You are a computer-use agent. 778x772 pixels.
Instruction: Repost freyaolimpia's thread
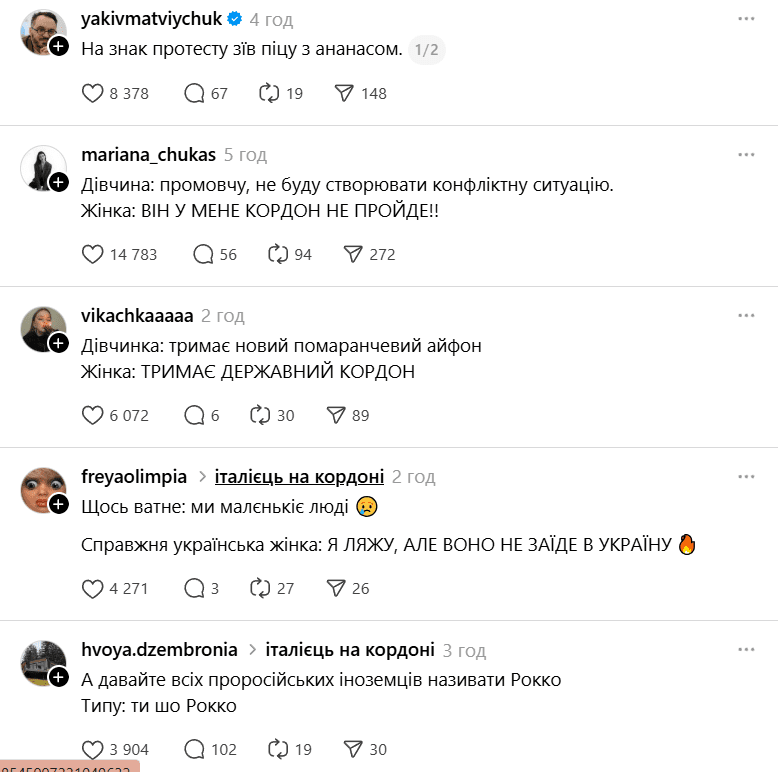(x=260, y=588)
